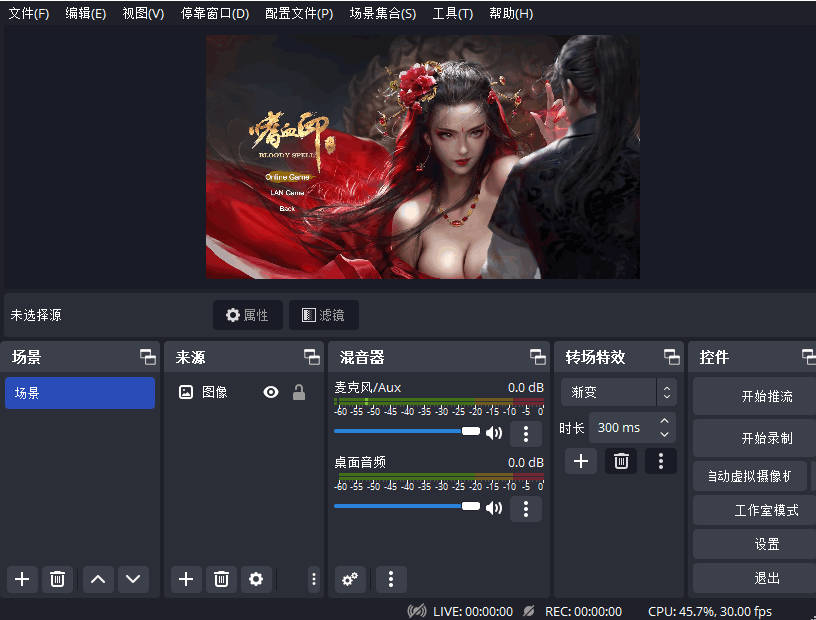Screen dimensions: 816x620
Task: Open the 帮助(H) menu
Action: point(511,14)
